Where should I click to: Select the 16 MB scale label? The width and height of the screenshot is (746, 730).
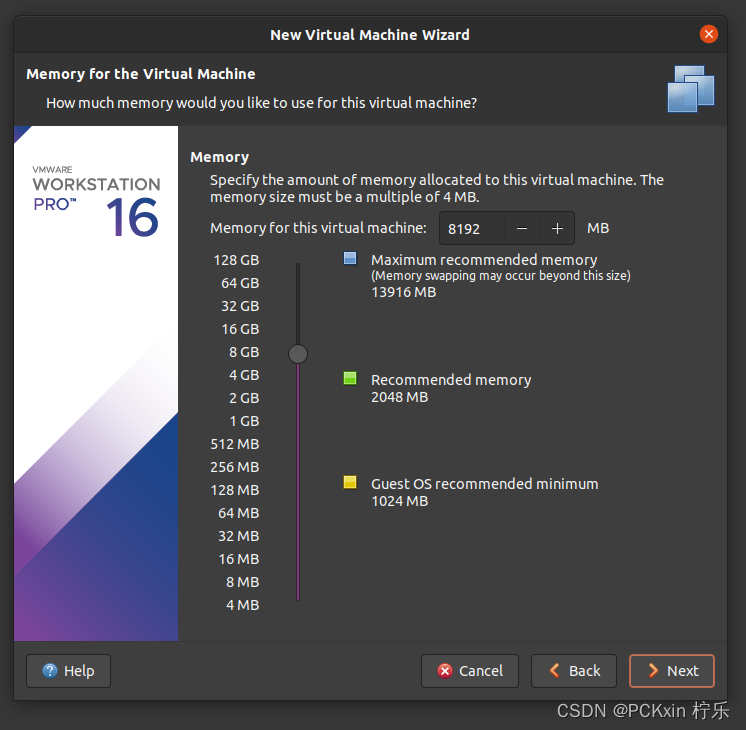(x=238, y=559)
